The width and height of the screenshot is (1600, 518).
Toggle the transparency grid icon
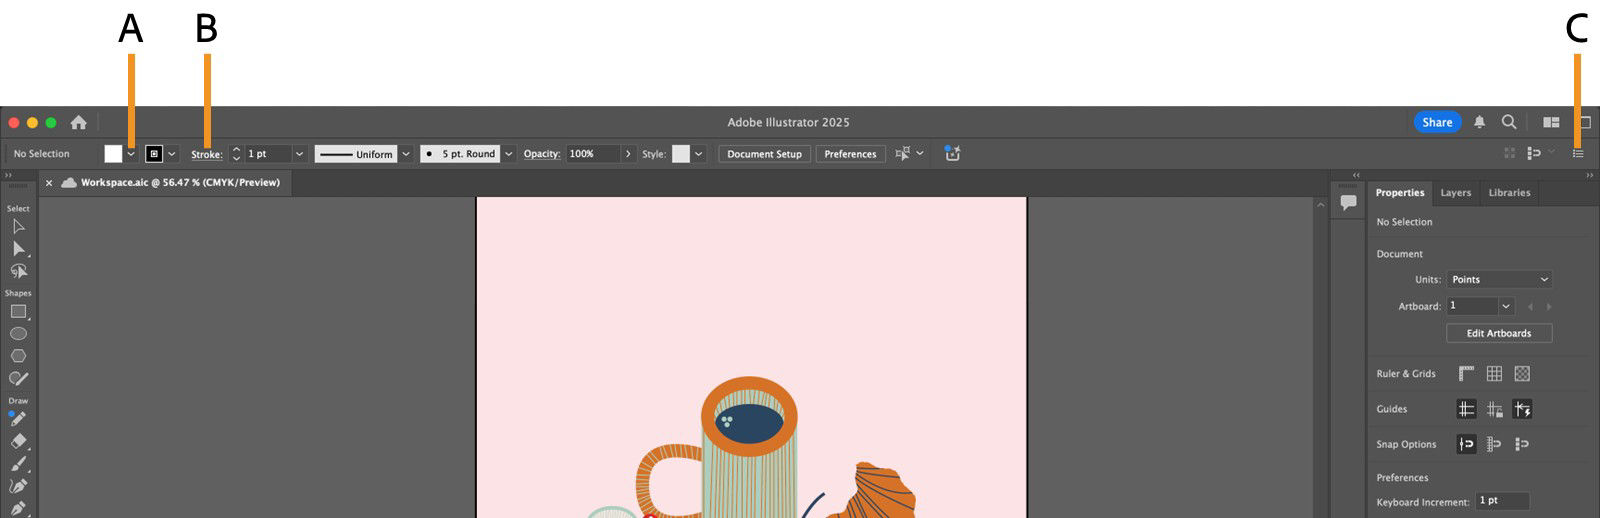(x=1522, y=374)
